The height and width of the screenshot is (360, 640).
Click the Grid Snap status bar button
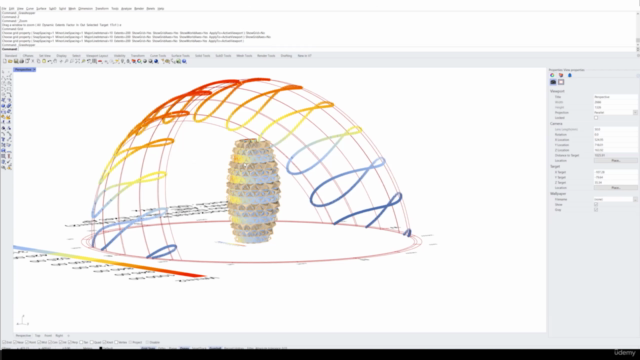(148, 349)
